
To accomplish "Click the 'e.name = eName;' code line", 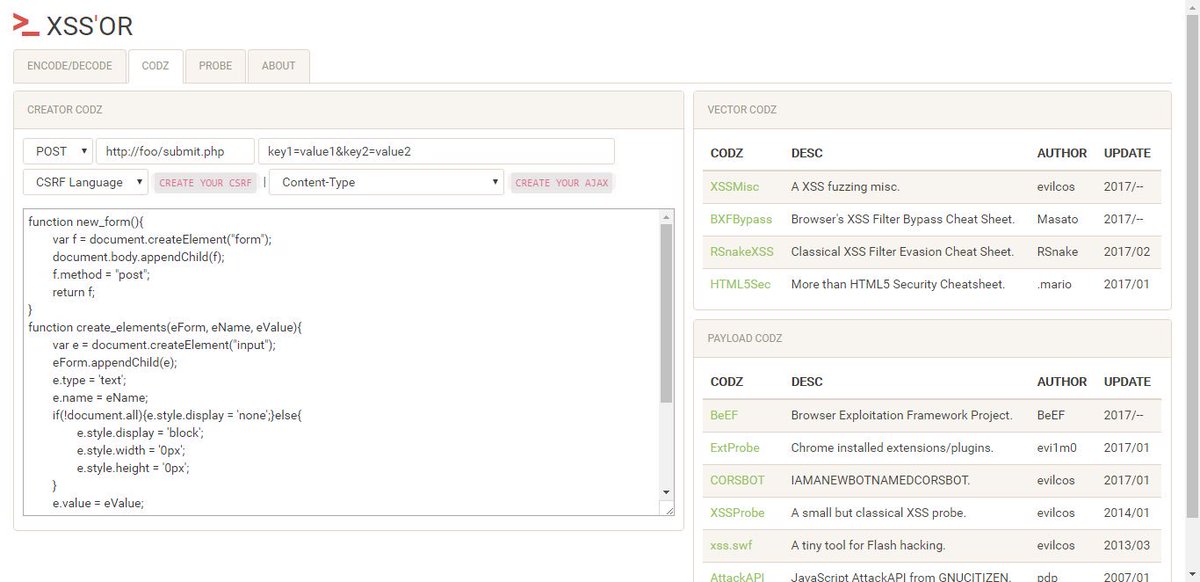I will pyautogui.click(x=100, y=397).
